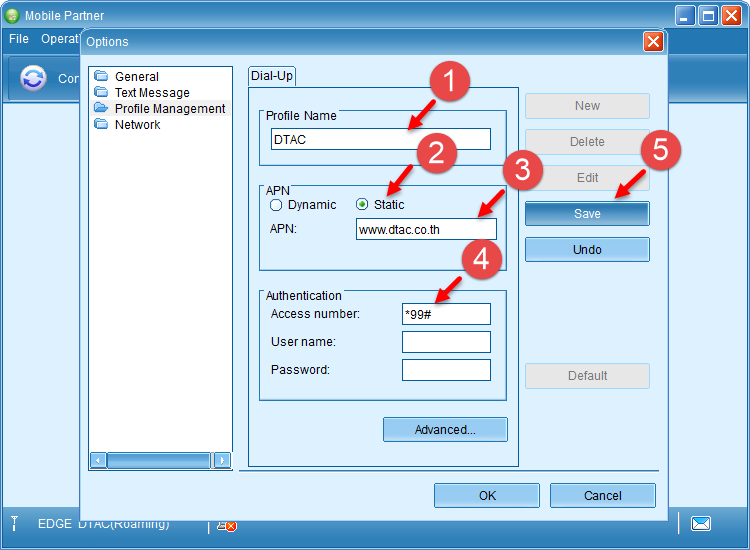Select the Dial-Up tab

click(272, 76)
